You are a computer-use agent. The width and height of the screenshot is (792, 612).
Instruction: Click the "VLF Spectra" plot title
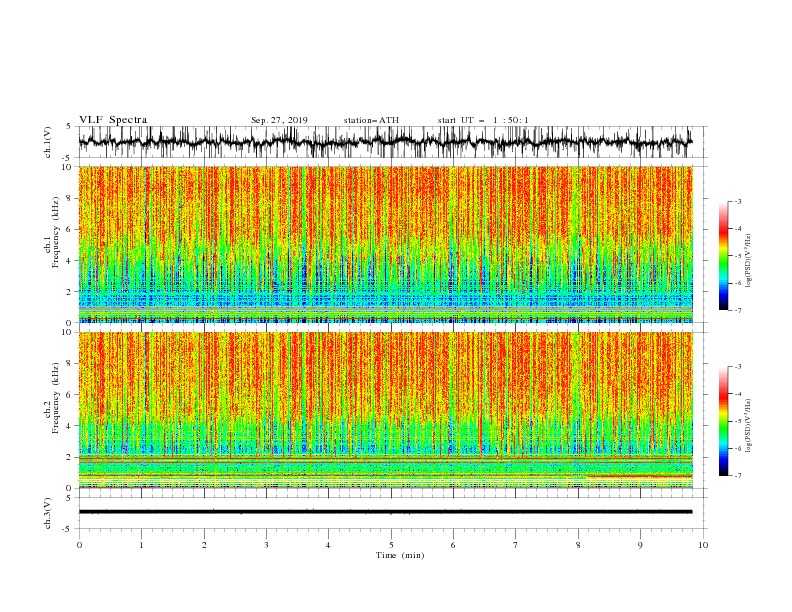(113, 120)
